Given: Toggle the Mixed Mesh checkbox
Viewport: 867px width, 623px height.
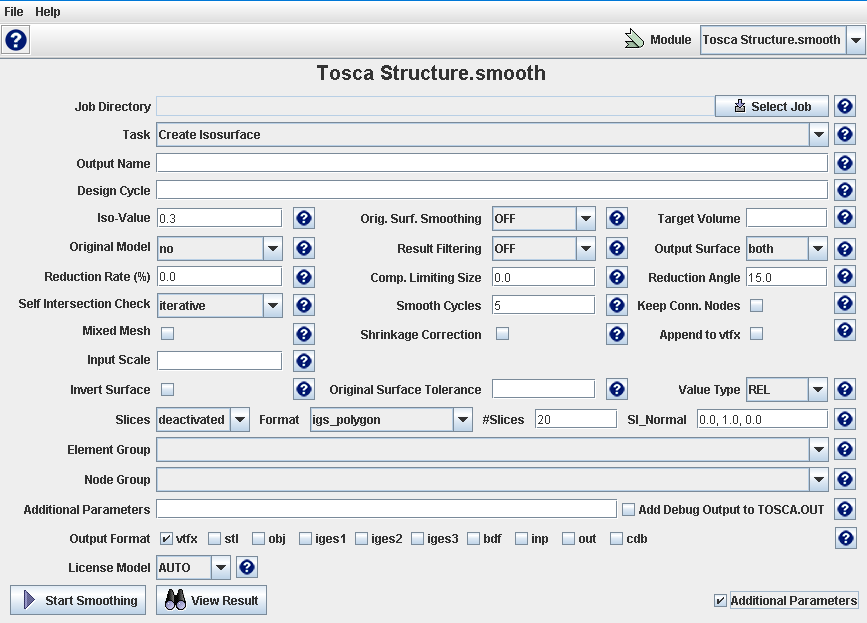Looking at the screenshot, I should click(168, 333).
